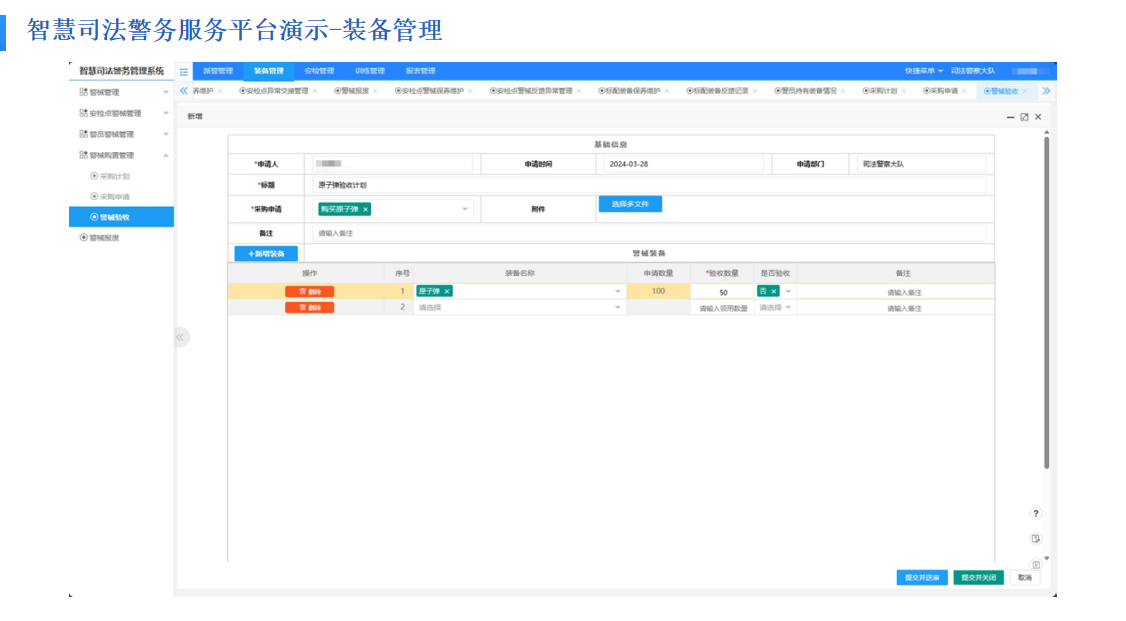Click the hamburger menu icon beside top navigation
The height and width of the screenshot is (621, 1126).
[x=183, y=71]
